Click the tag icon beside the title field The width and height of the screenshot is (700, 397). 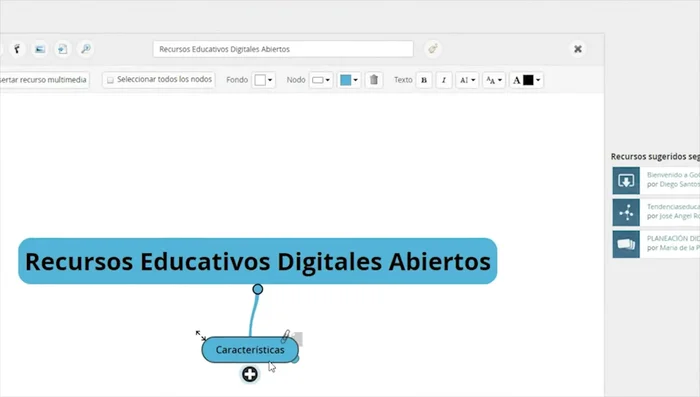433,49
